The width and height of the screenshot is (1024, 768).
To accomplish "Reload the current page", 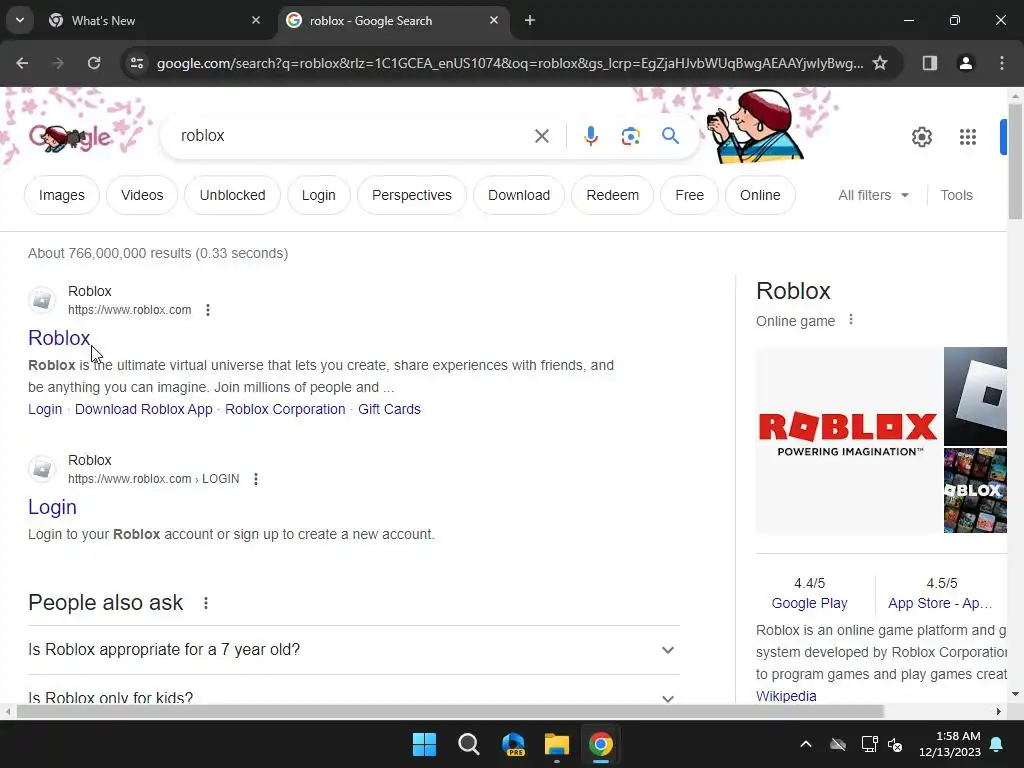I will pyautogui.click(x=94, y=63).
